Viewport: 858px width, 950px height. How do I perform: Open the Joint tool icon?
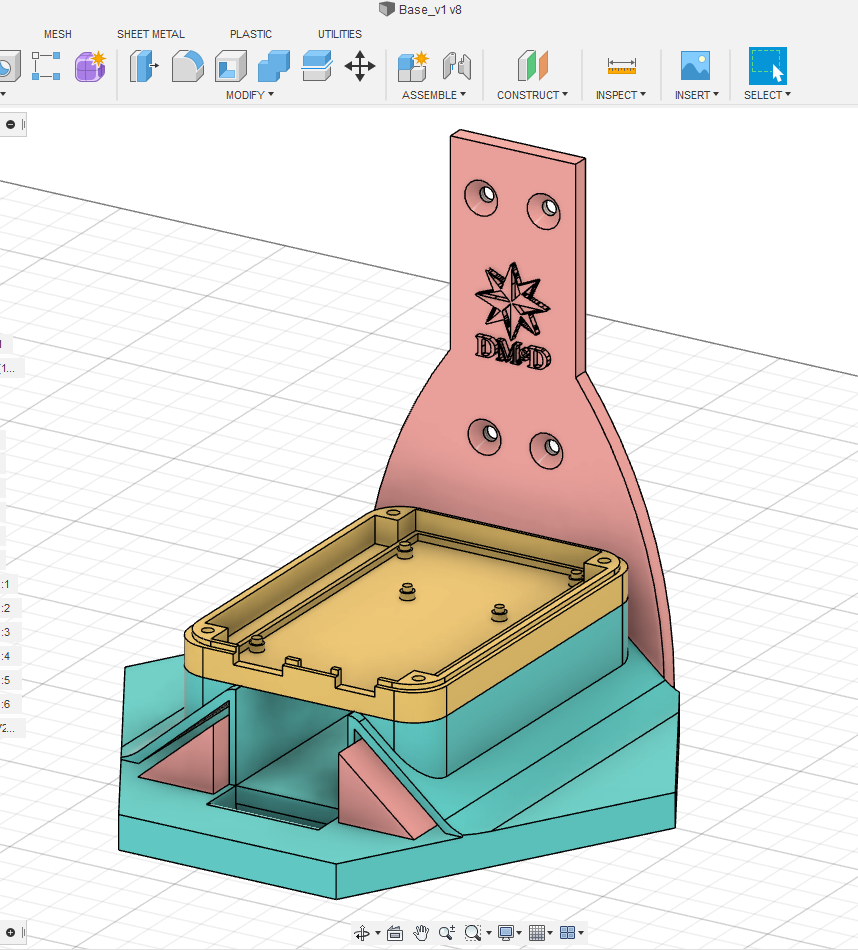[456, 66]
